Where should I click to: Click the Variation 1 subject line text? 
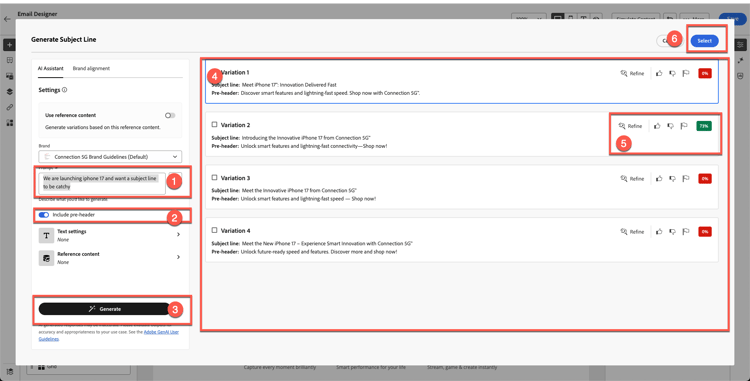pos(289,85)
